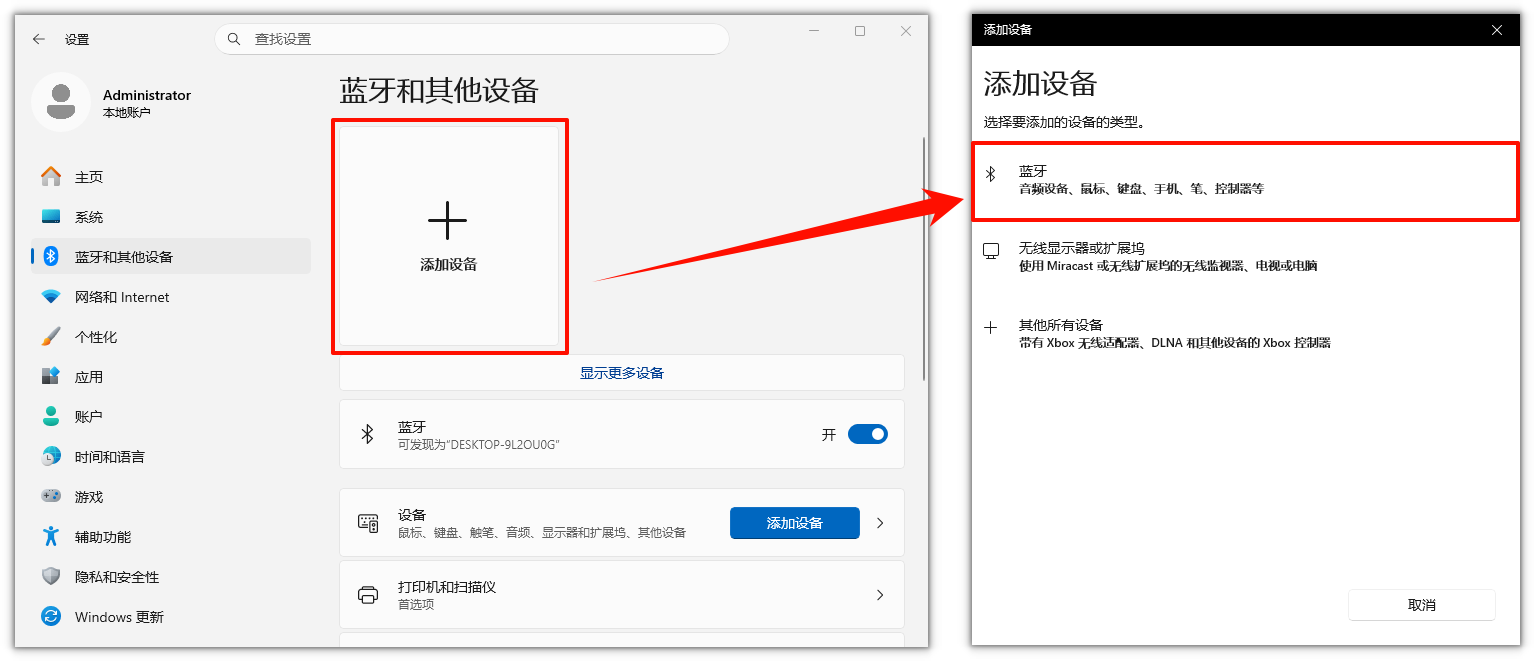Image resolution: width=1537 pixels, height=662 pixels.
Task: Click the Administrator account name
Action: click(x=147, y=95)
